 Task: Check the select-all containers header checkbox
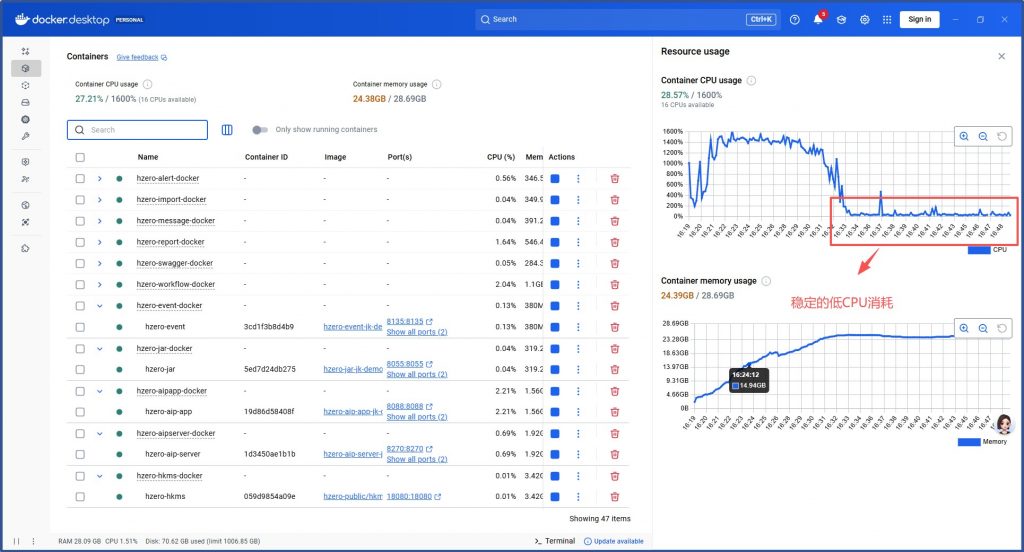pos(80,157)
